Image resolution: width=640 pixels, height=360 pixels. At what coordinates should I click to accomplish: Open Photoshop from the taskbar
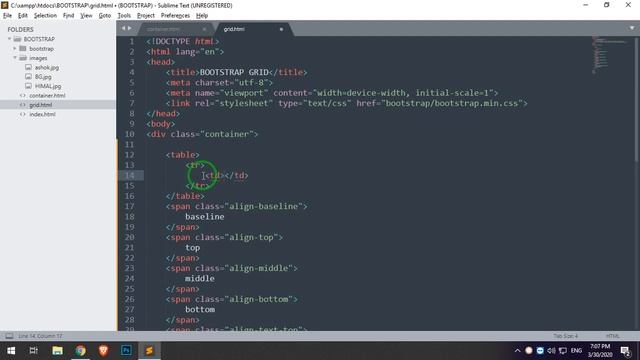pyautogui.click(x=126, y=351)
